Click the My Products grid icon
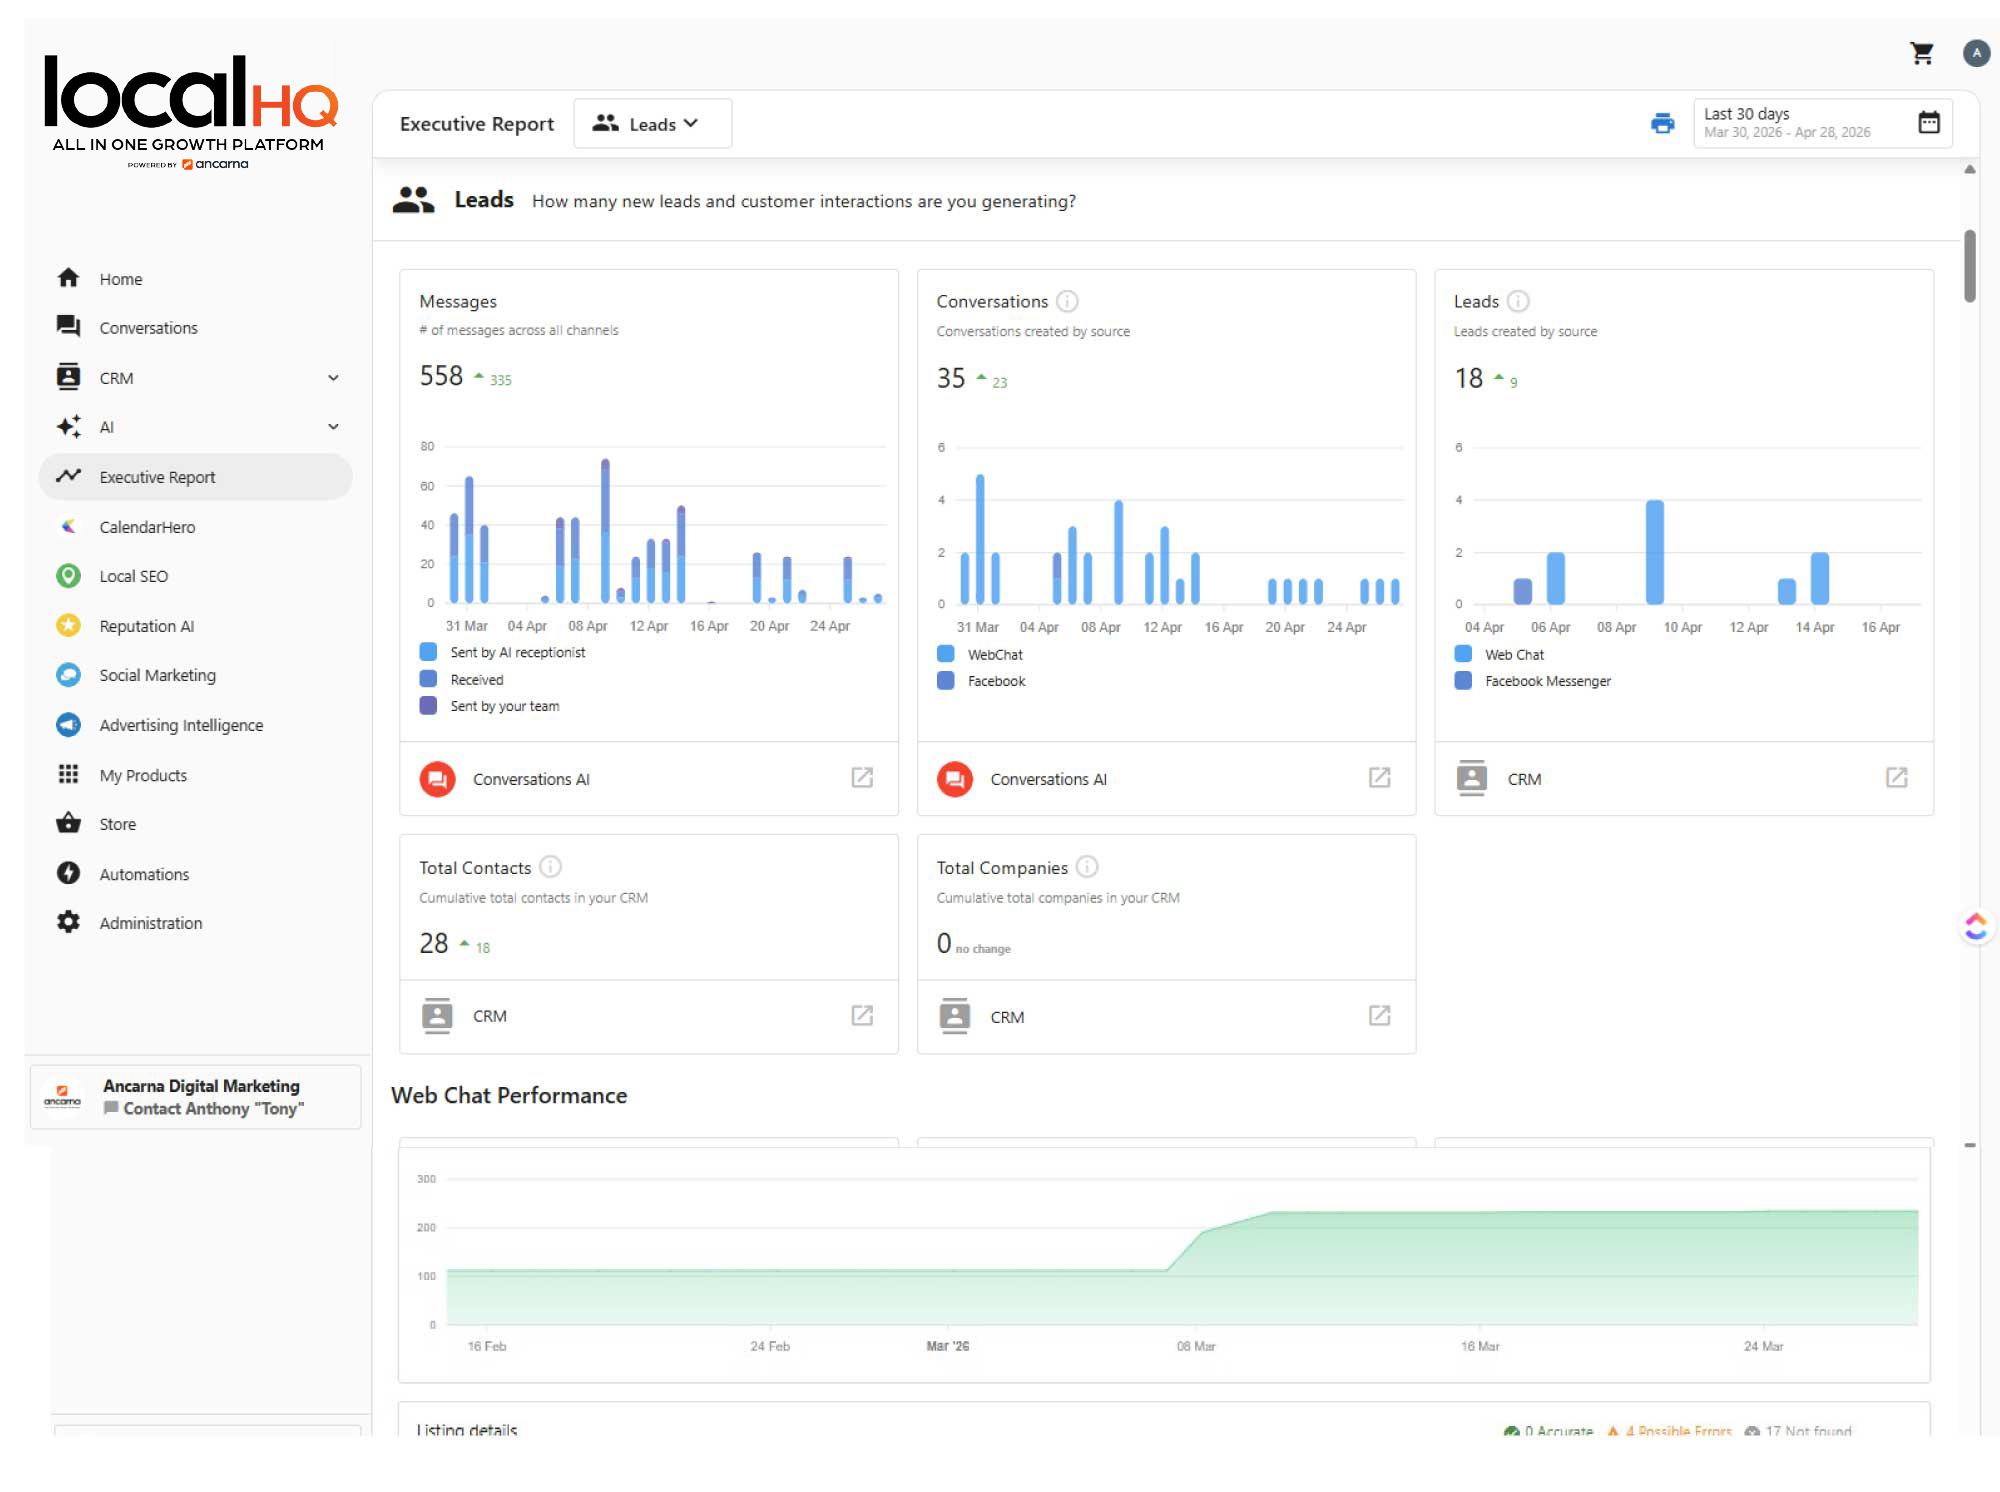This screenshot has width=2000, height=1492. (x=68, y=774)
